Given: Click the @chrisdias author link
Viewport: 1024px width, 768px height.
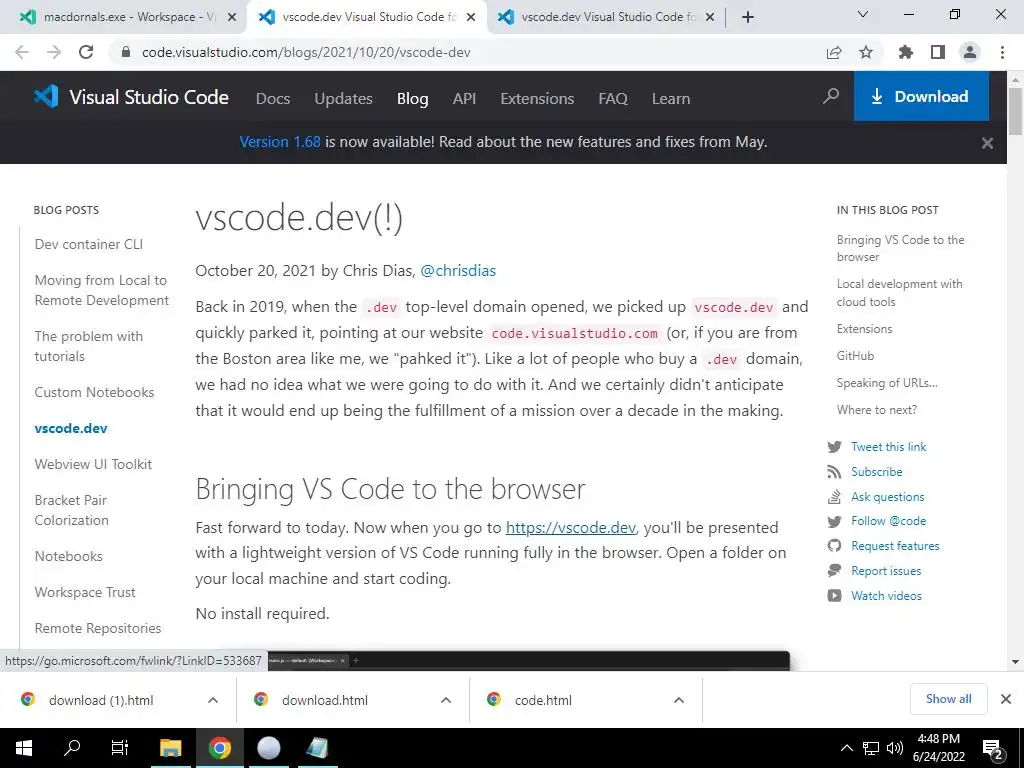Looking at the screenshot, I should click(x=458, y=270).
